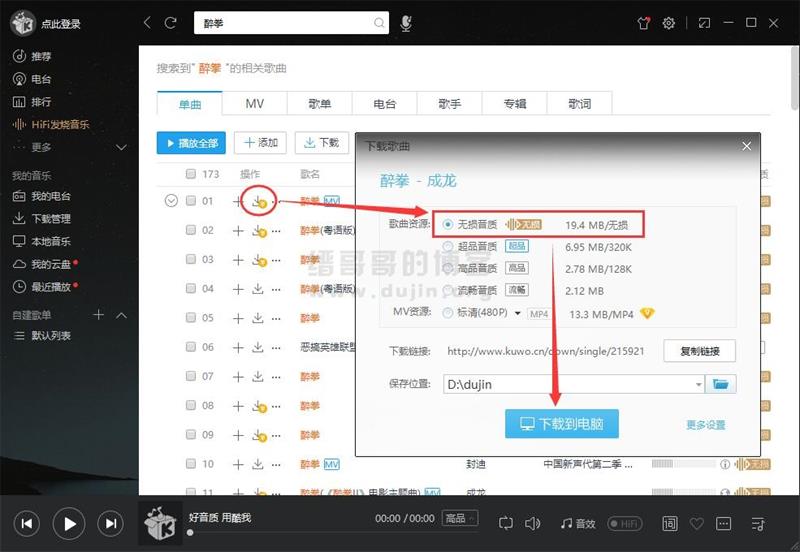
Task: Check the box for song 05
Action: [191, 318]
